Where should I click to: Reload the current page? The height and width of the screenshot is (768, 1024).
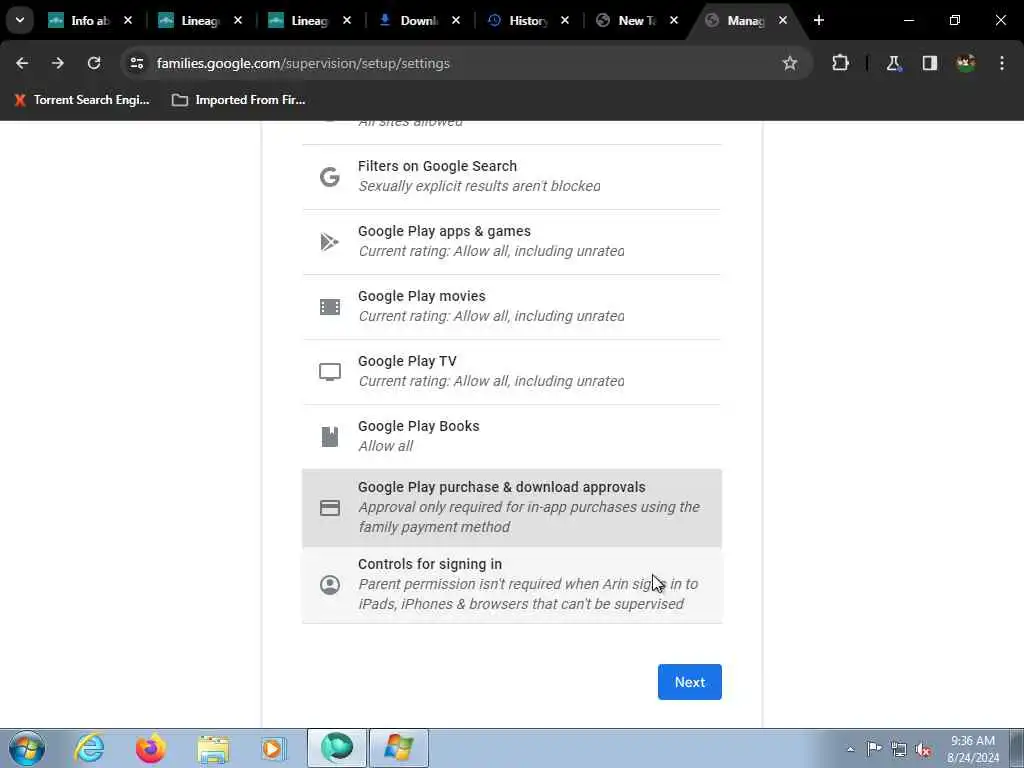click(94, 63)
